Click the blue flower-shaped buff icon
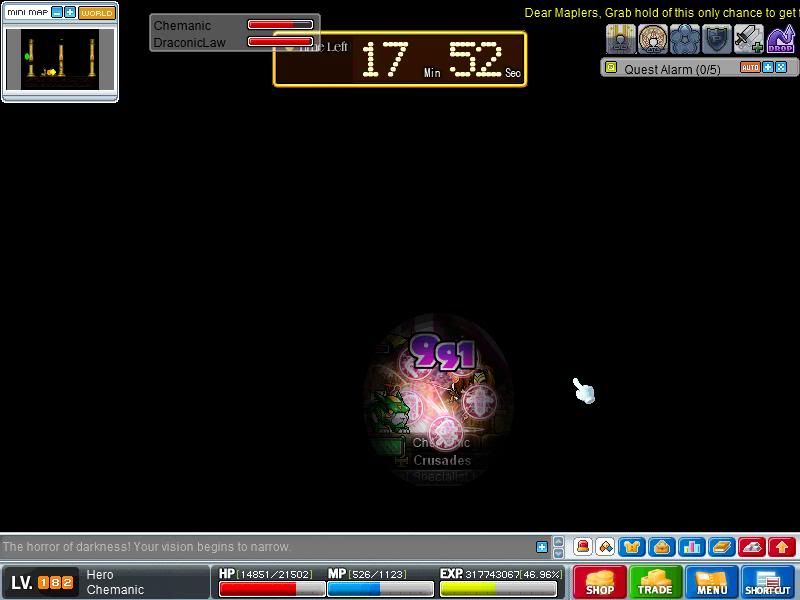 point(685,39)
